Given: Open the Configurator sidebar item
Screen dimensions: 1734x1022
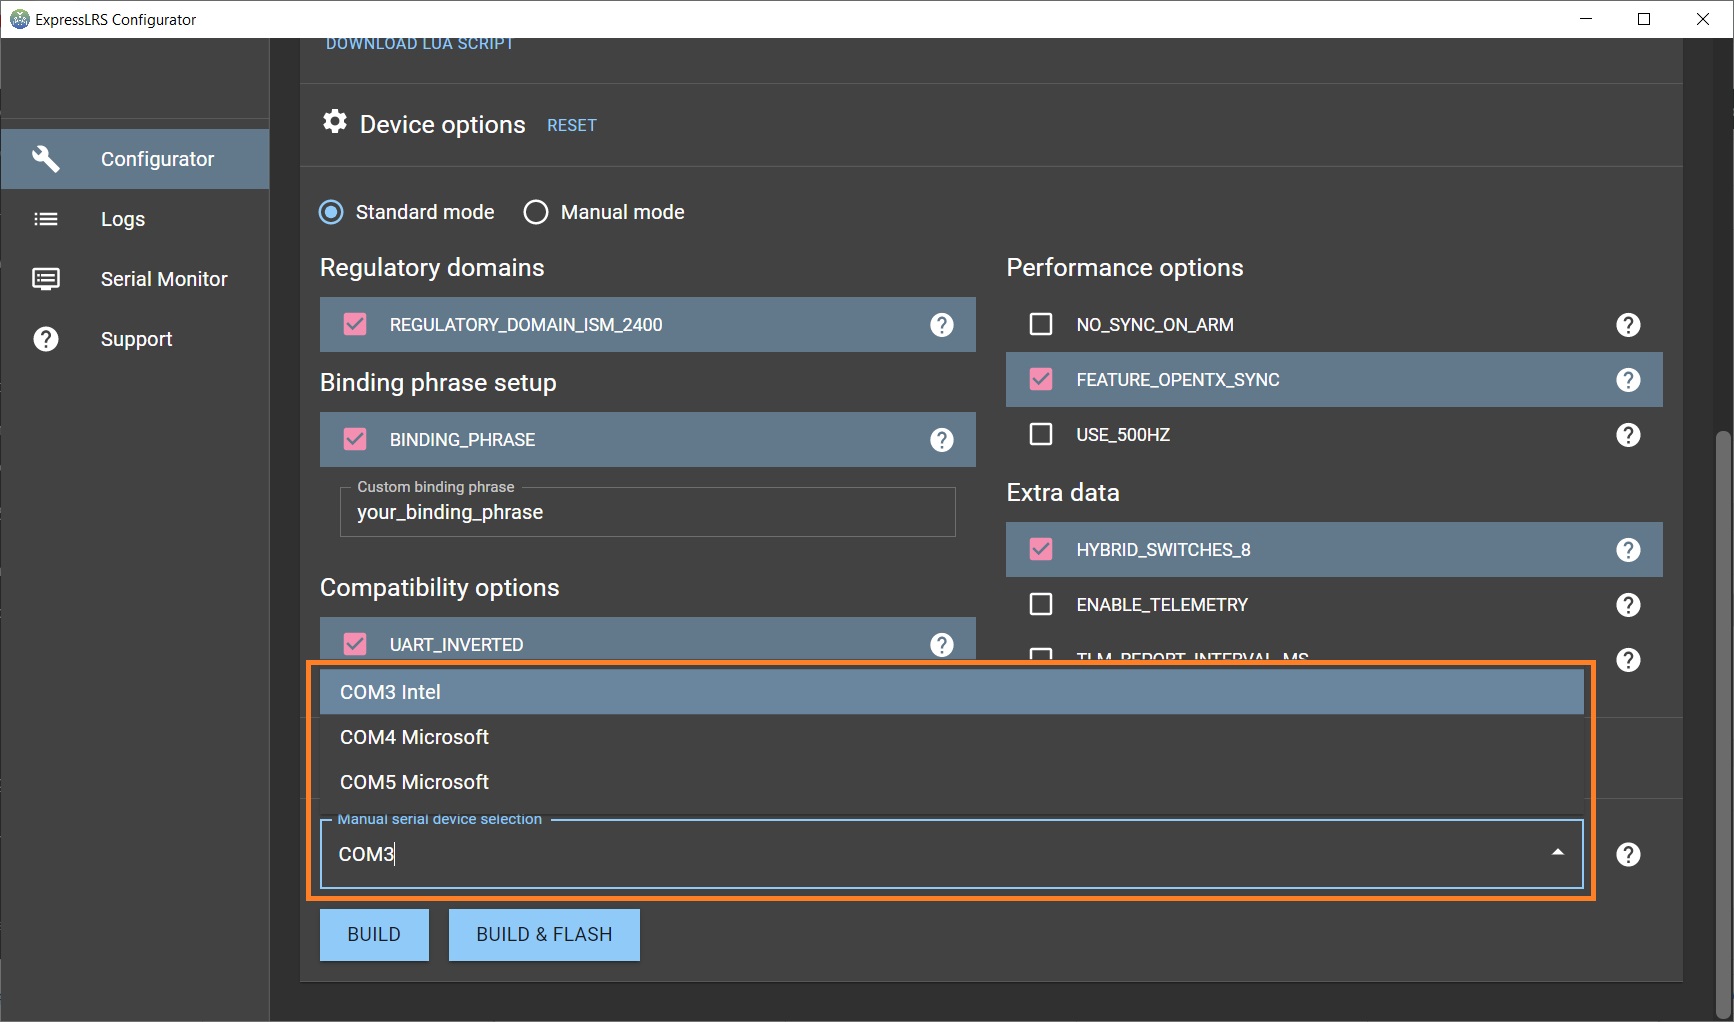Looking at the screenshot, I should (135, 159).
